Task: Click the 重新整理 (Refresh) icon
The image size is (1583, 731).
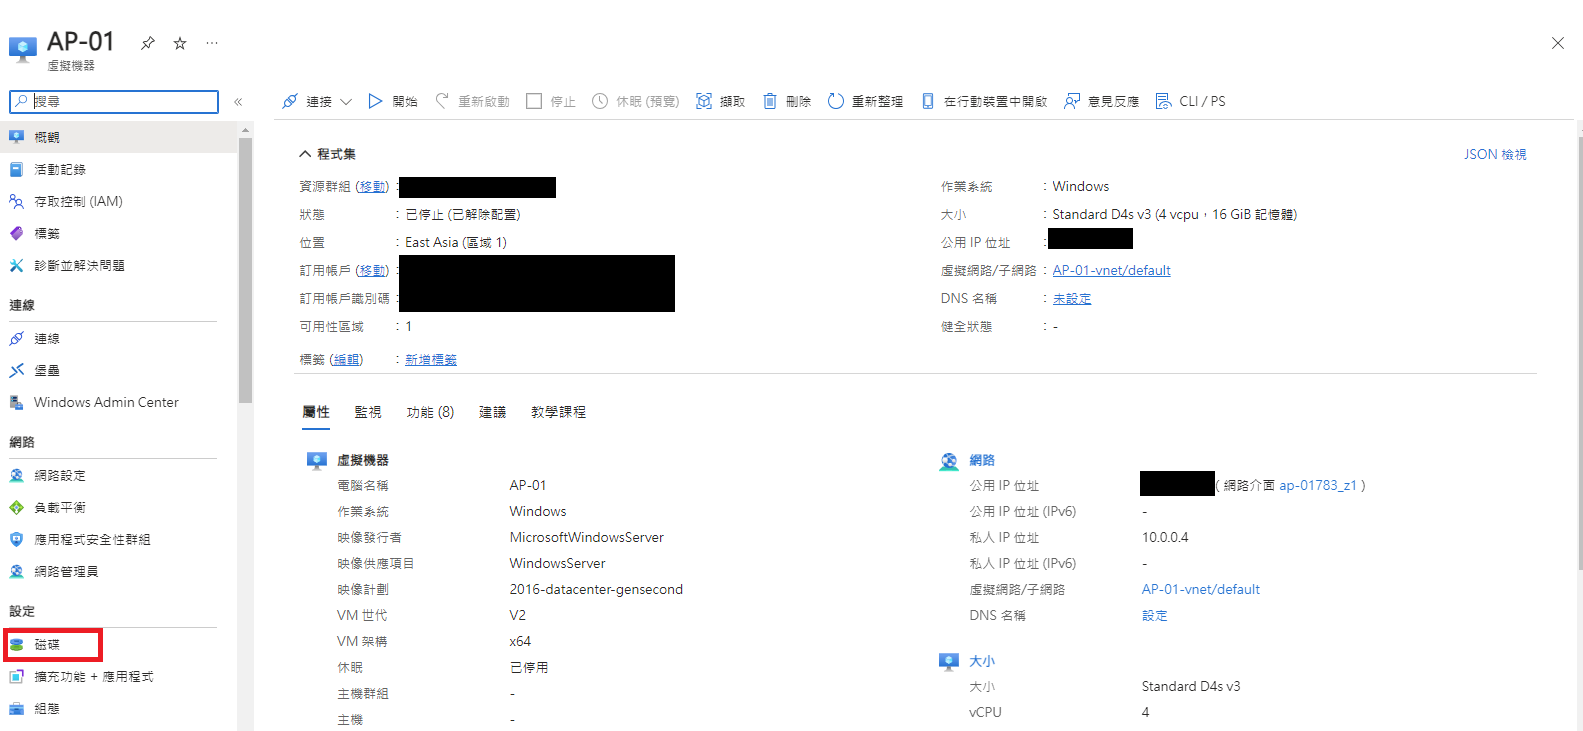Action: 836,101
